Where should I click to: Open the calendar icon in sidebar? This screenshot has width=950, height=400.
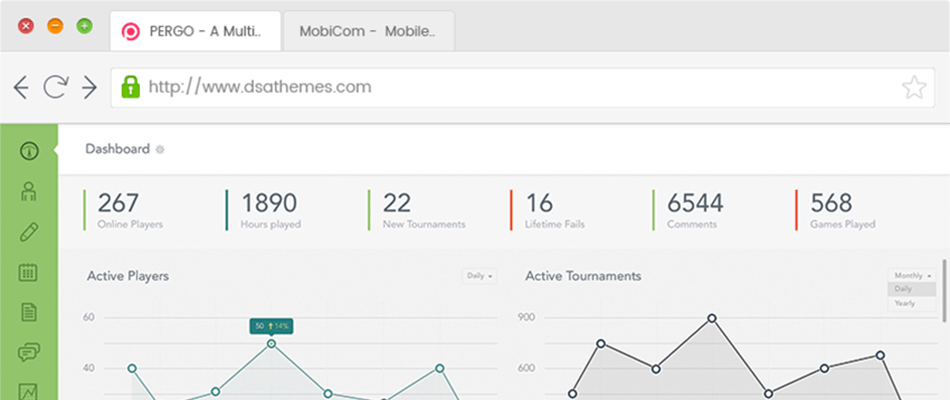coord(29,272)
